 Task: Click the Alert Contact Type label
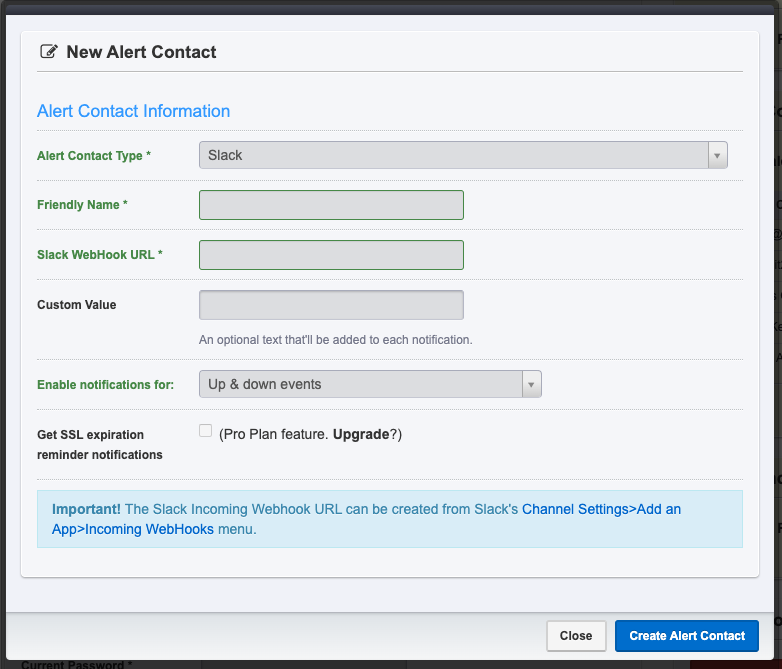tap(94, 156)
